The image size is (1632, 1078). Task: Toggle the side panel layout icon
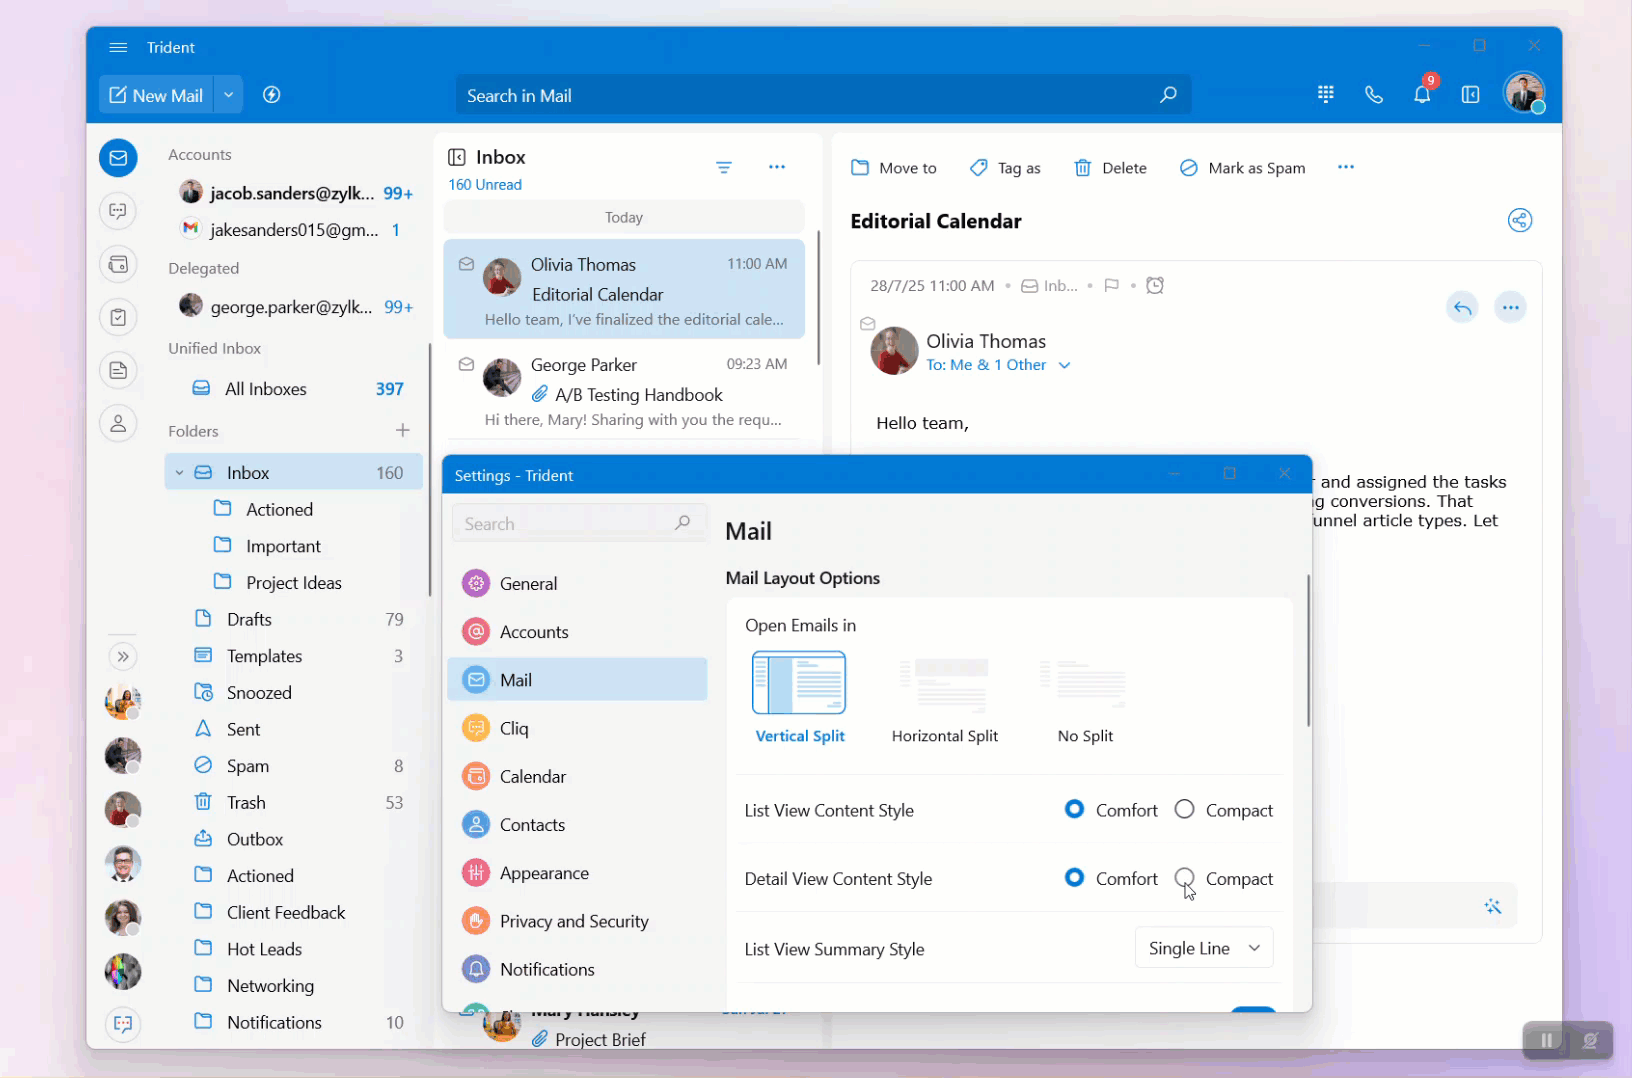click(x=1470, y=94)
